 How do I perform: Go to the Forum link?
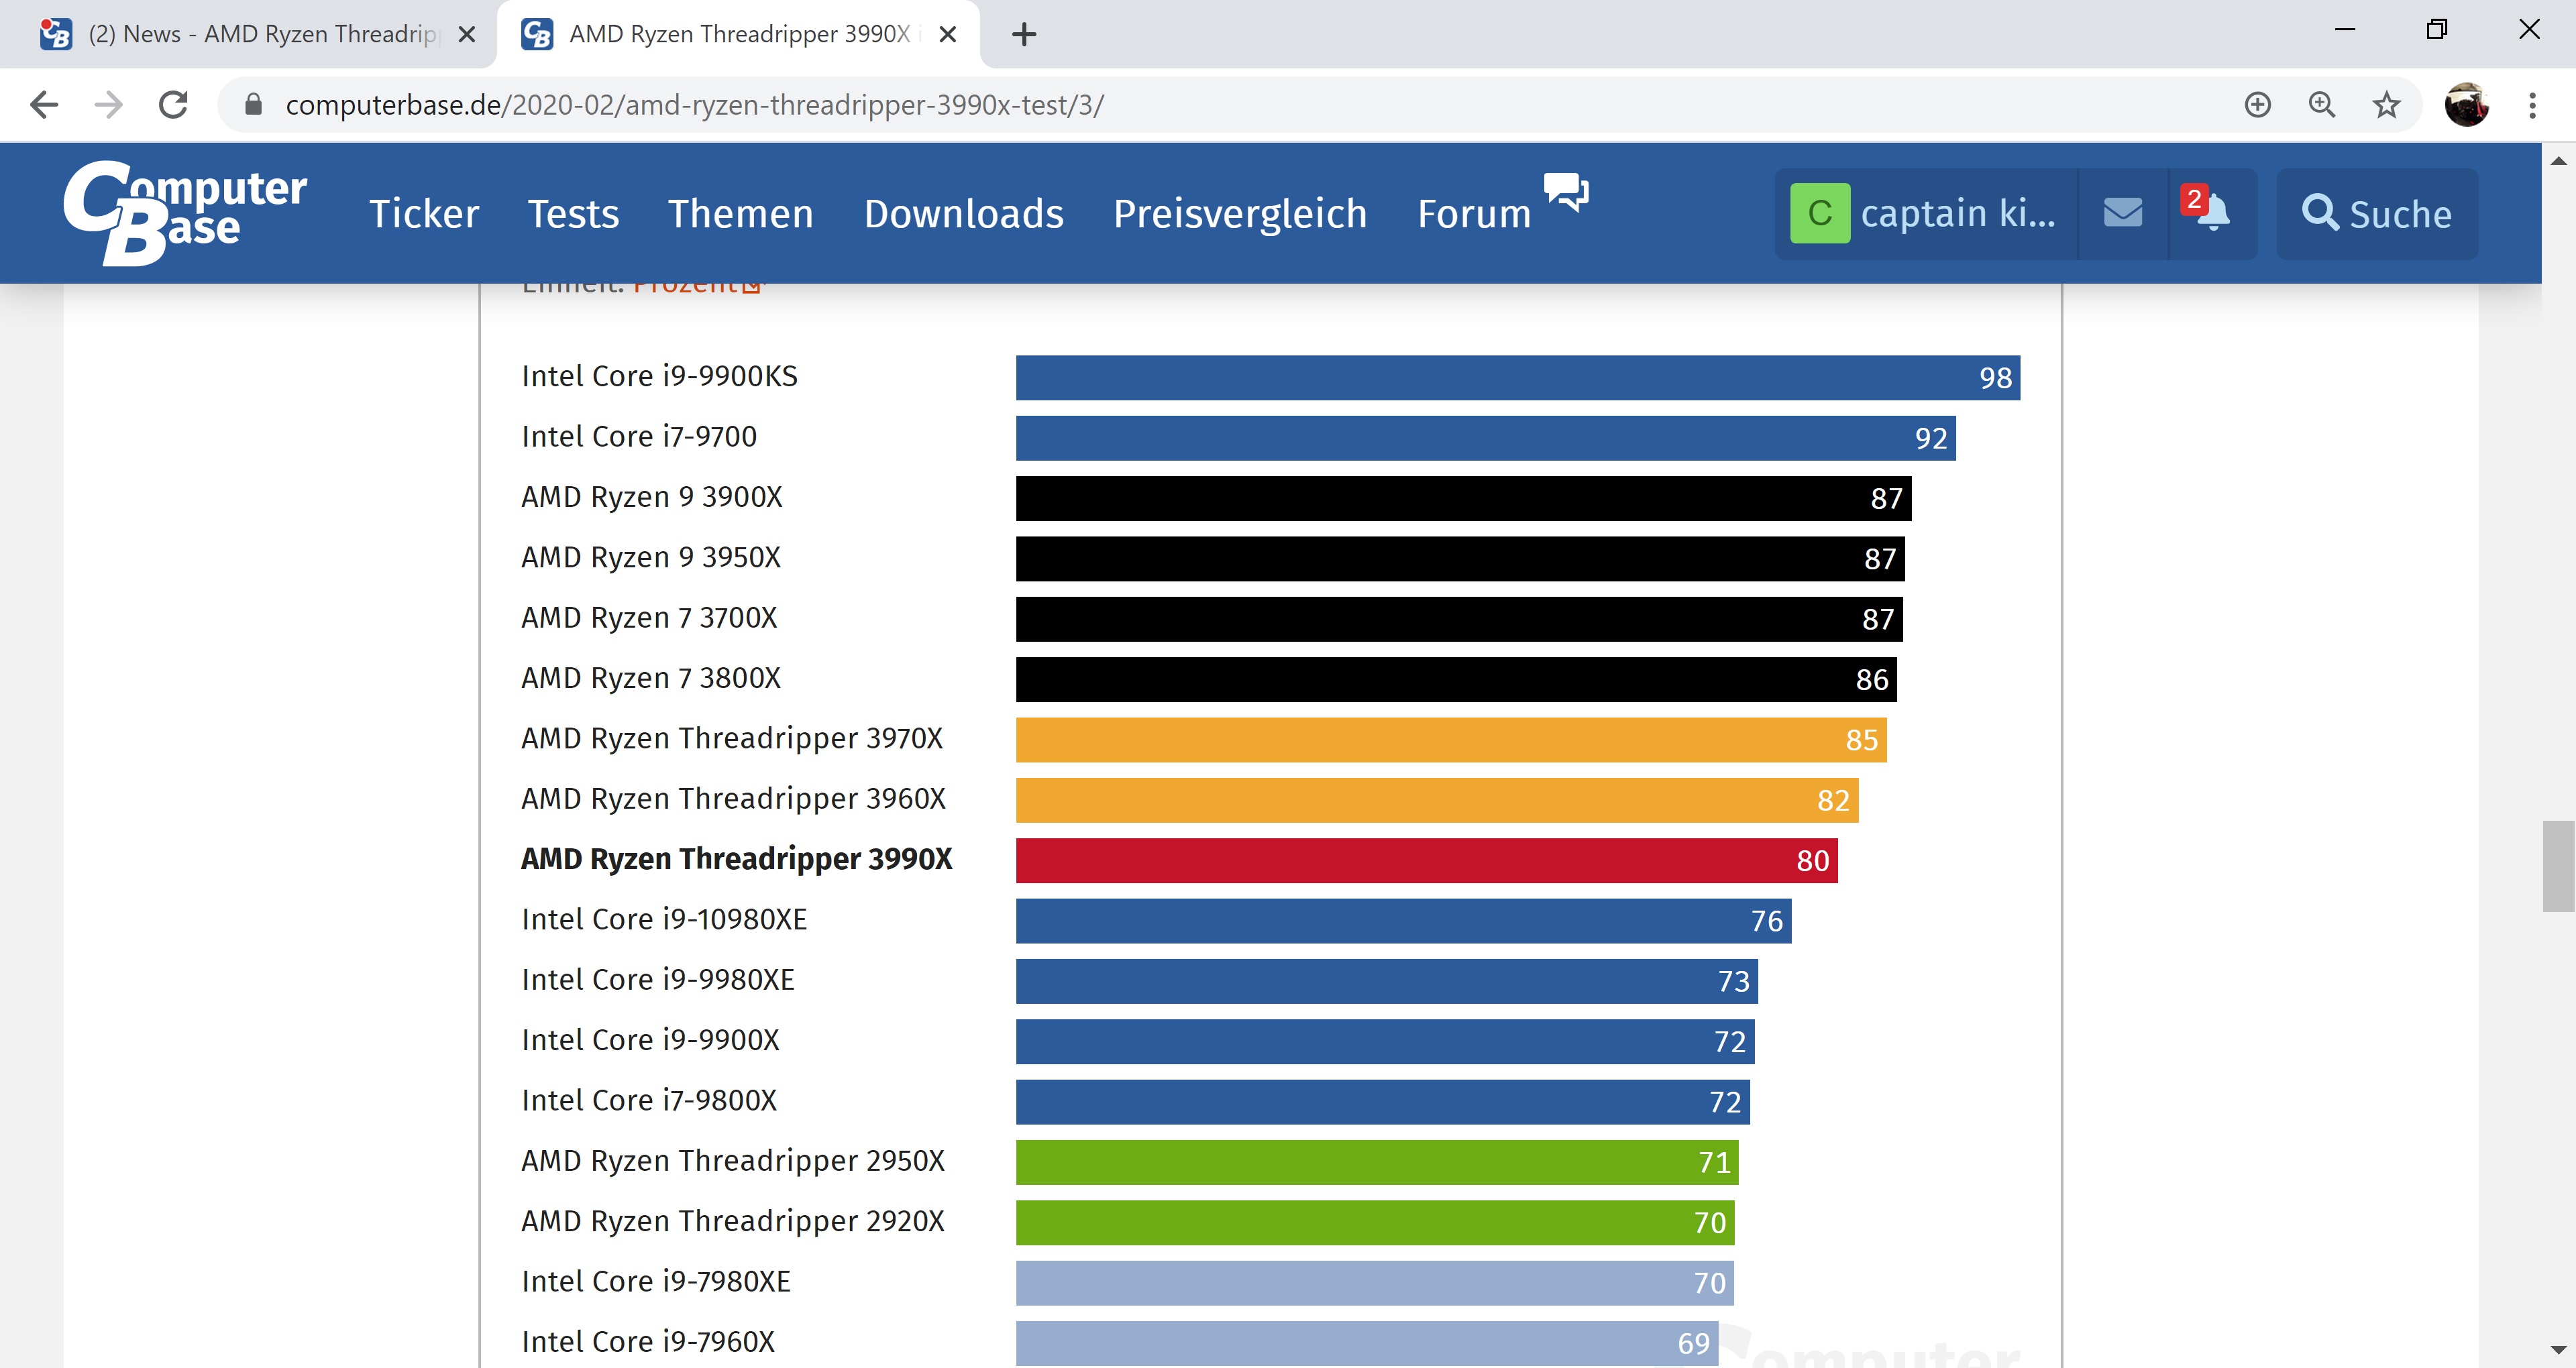pos(1474,214)
